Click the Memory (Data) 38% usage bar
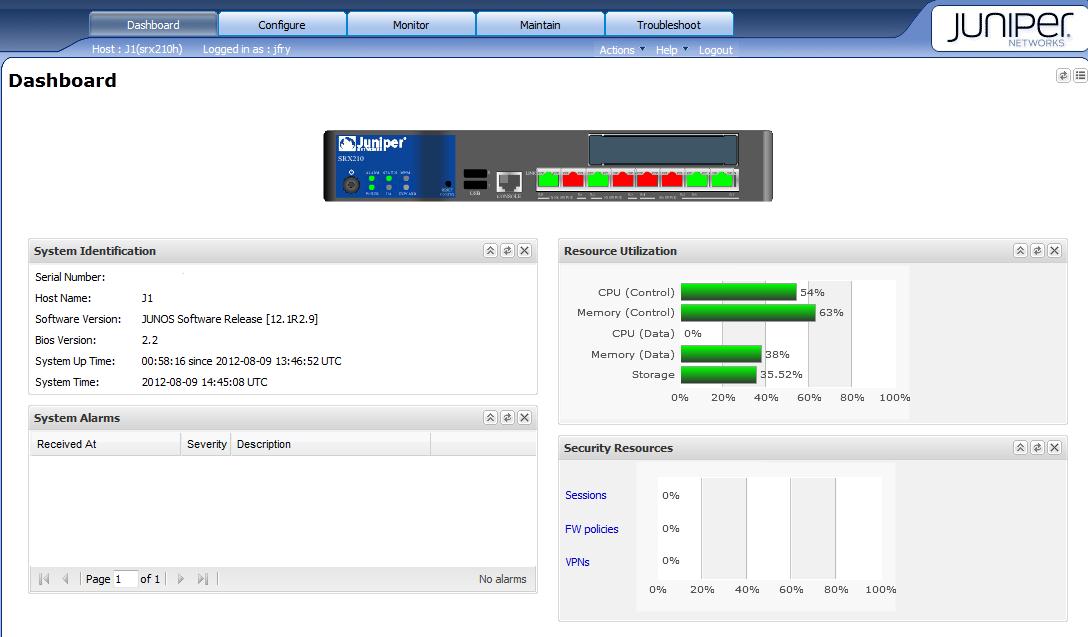 tap(721, 354)
